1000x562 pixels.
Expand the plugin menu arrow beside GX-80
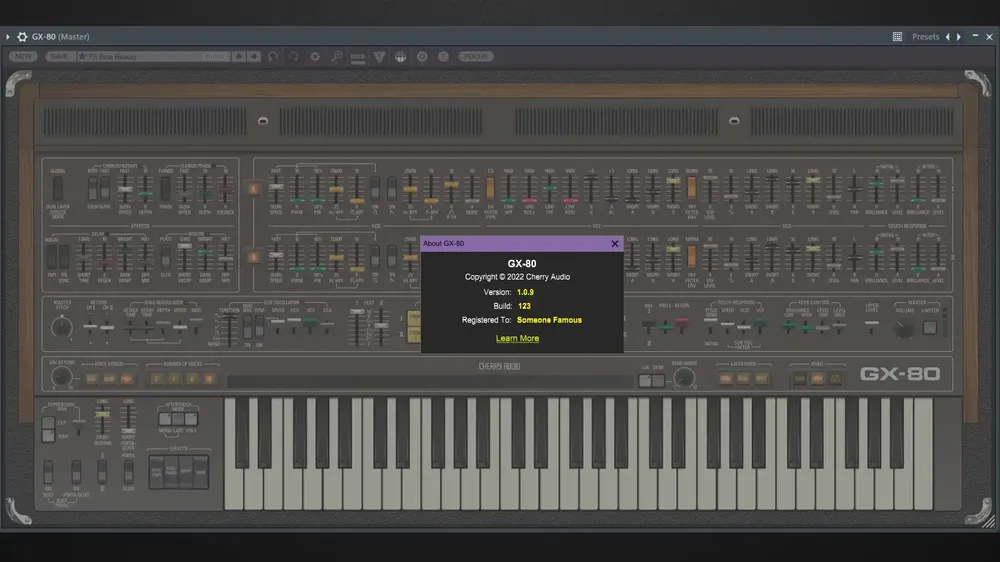click(x=8, y=37)
